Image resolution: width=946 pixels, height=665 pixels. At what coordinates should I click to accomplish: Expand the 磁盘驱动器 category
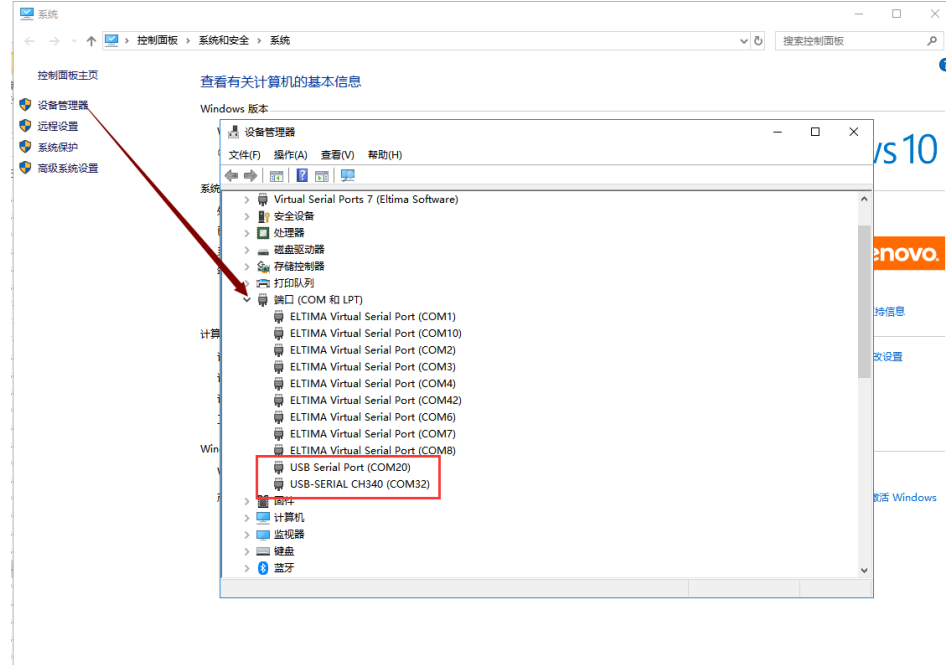[247, 249]
